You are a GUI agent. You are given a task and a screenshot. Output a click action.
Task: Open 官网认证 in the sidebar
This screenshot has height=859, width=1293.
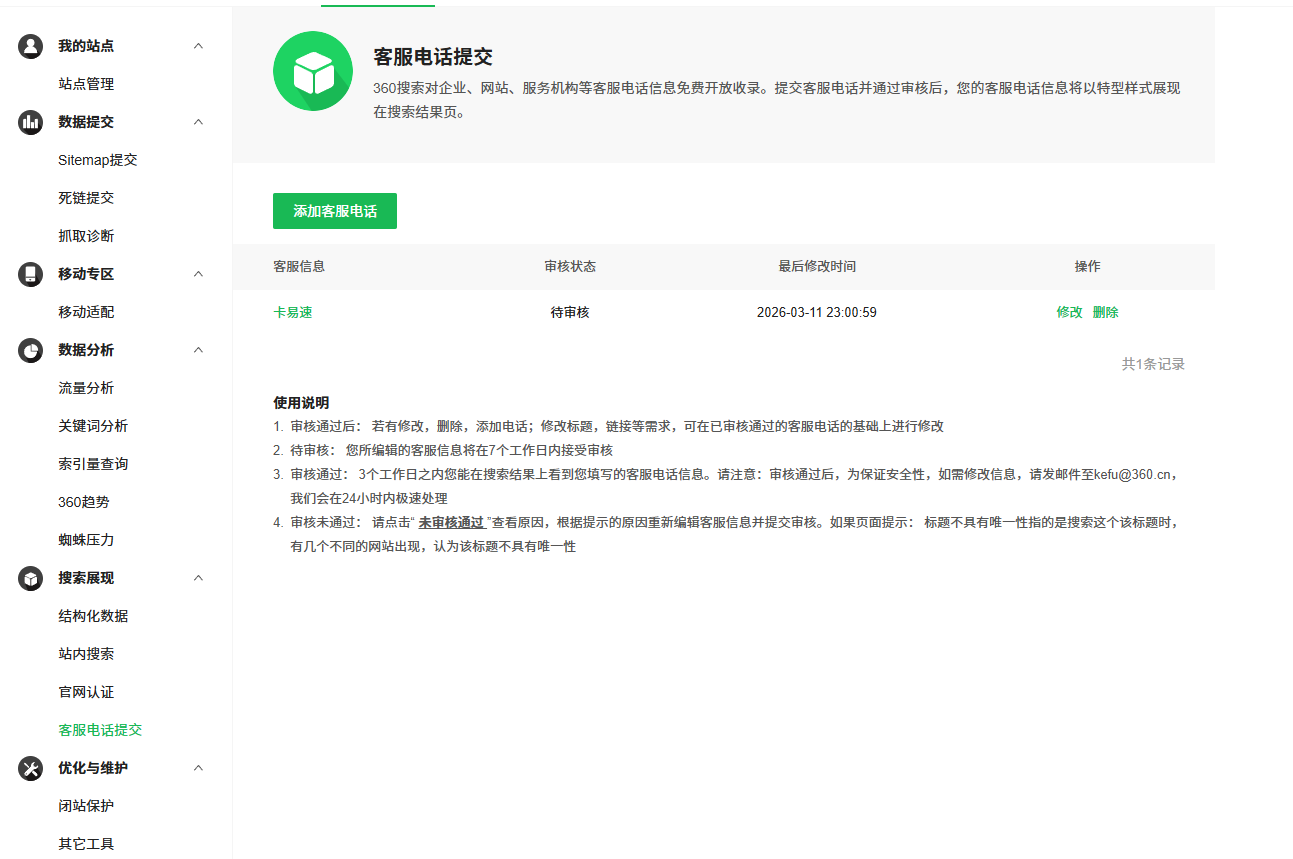(86, 692)
